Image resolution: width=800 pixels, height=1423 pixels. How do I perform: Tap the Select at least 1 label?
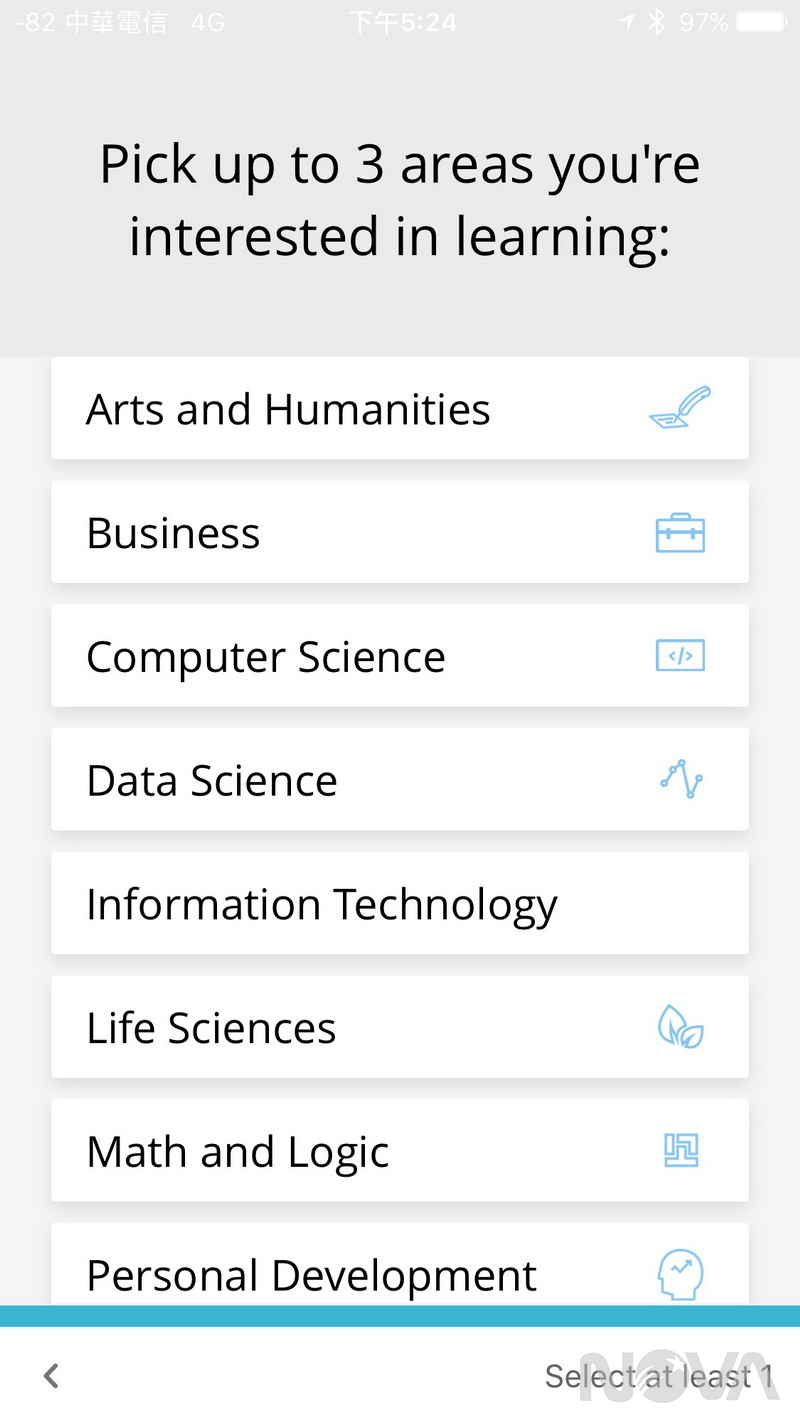659,1375
